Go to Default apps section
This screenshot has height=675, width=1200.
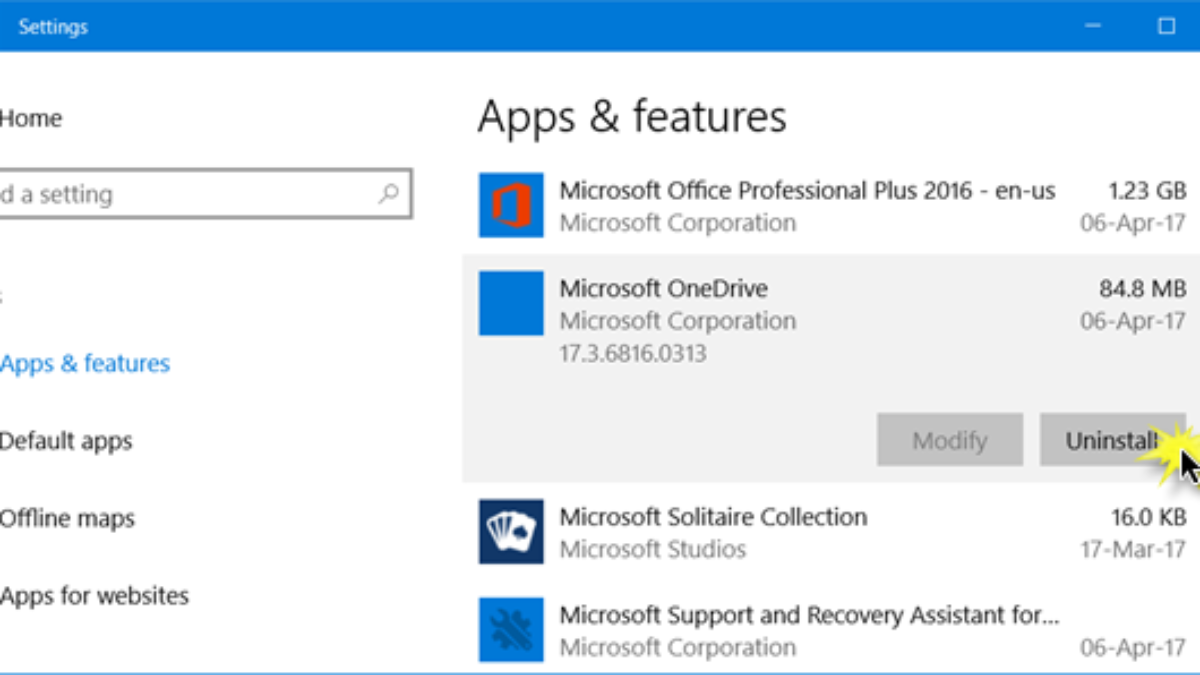pos(66,441)
